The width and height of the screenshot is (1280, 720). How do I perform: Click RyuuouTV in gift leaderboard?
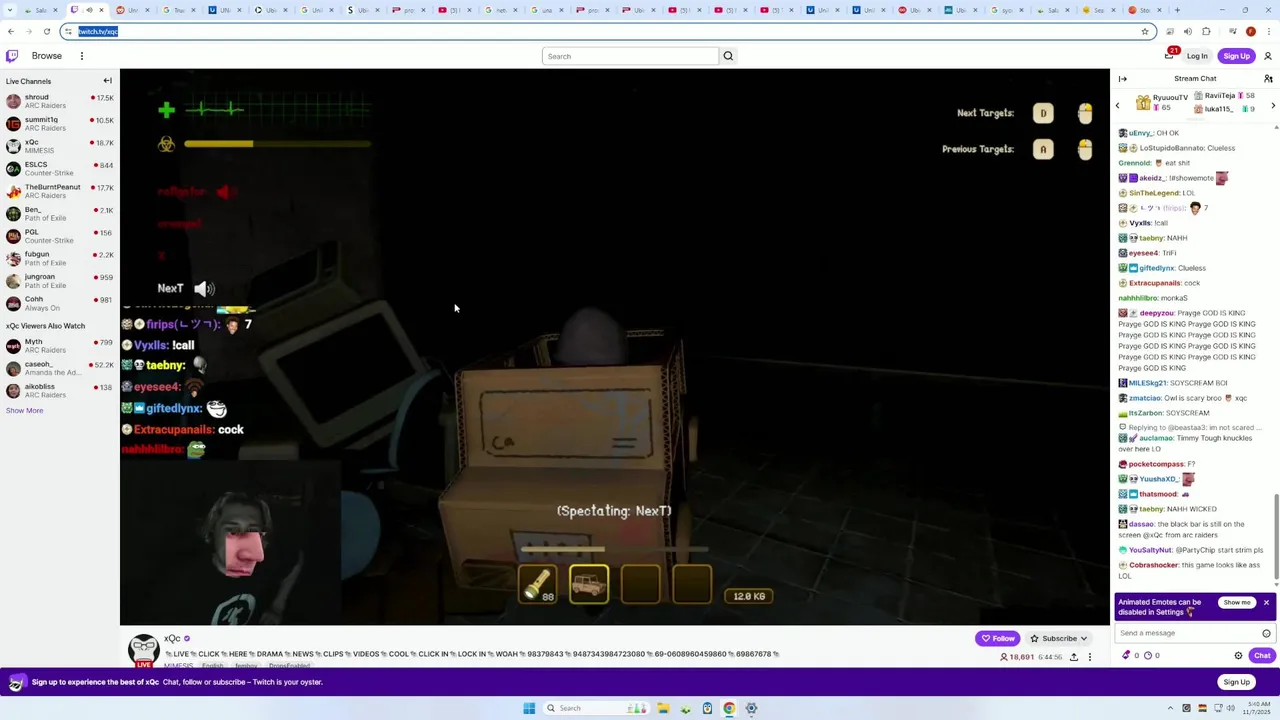1170,99
